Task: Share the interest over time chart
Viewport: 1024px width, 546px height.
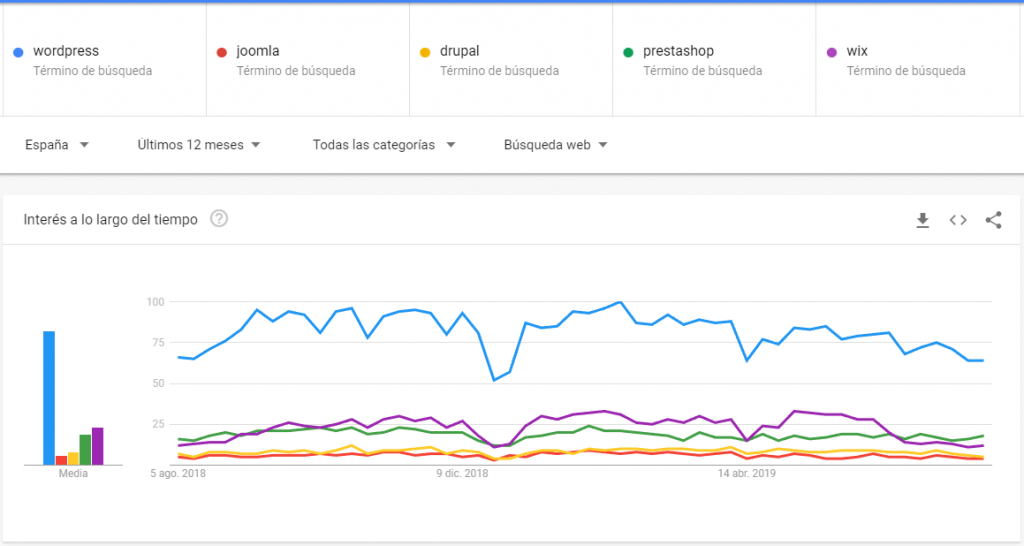Action: tap(993, 220)
